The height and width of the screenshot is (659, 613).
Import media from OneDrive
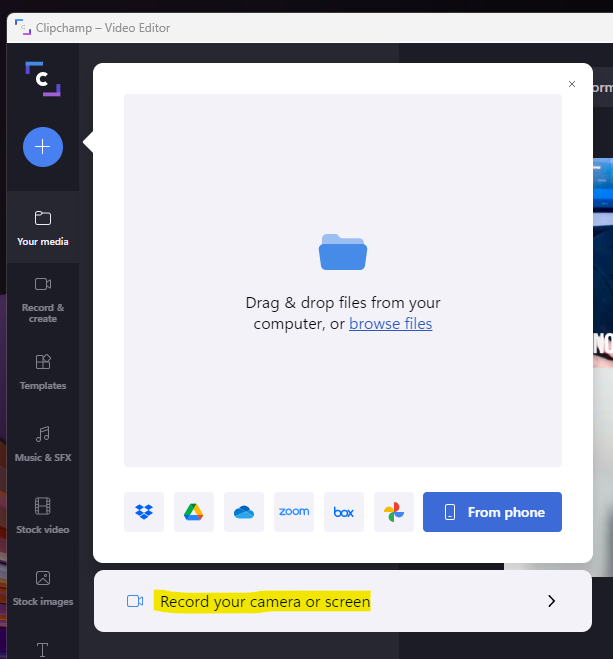(244, 512)
